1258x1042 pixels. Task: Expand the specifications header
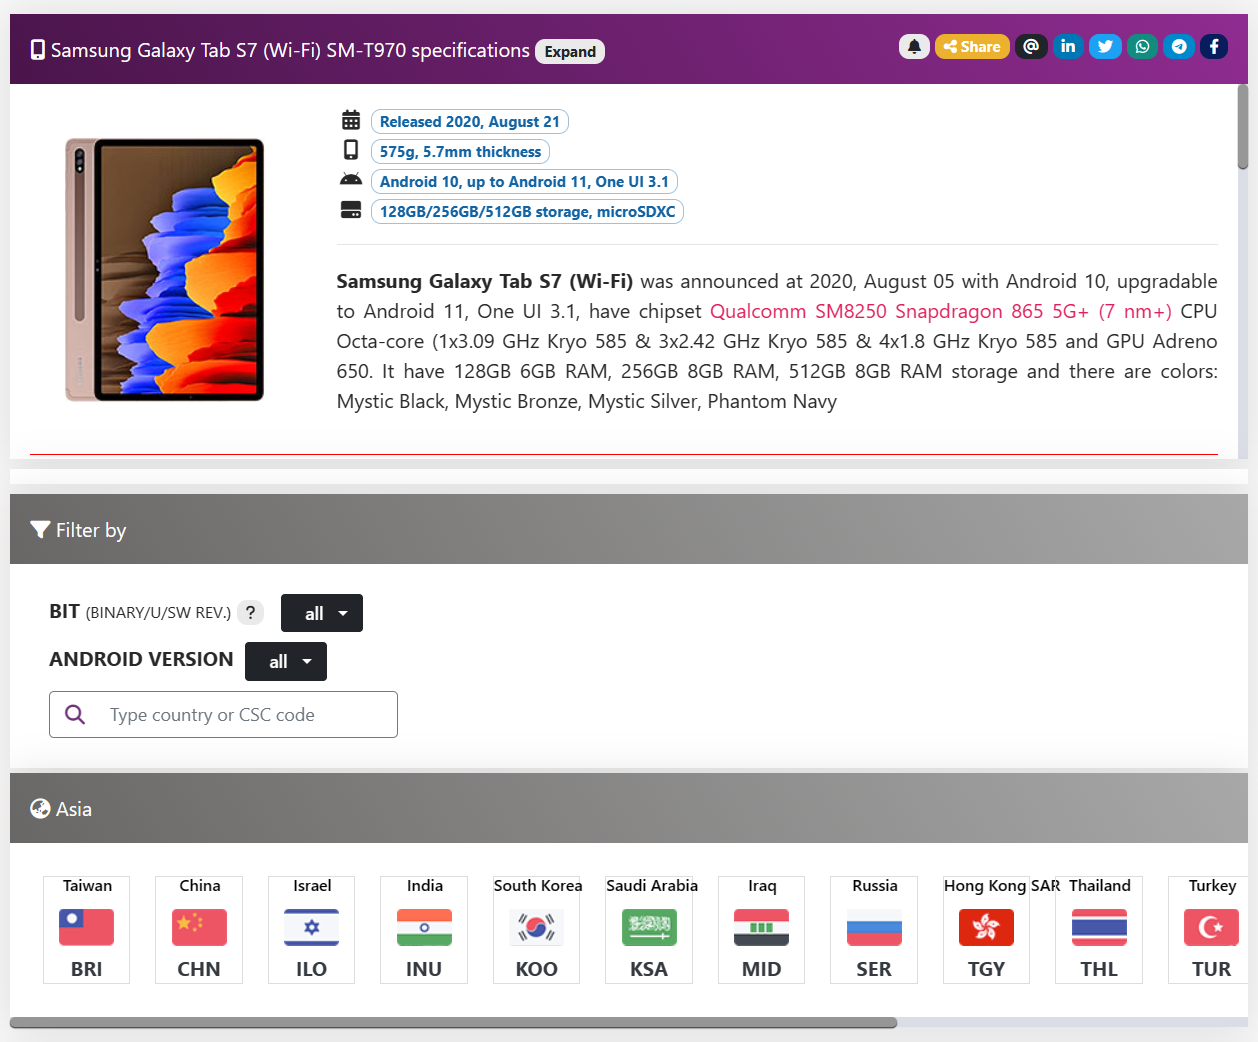pyautogui.click(x=570, y=51)
